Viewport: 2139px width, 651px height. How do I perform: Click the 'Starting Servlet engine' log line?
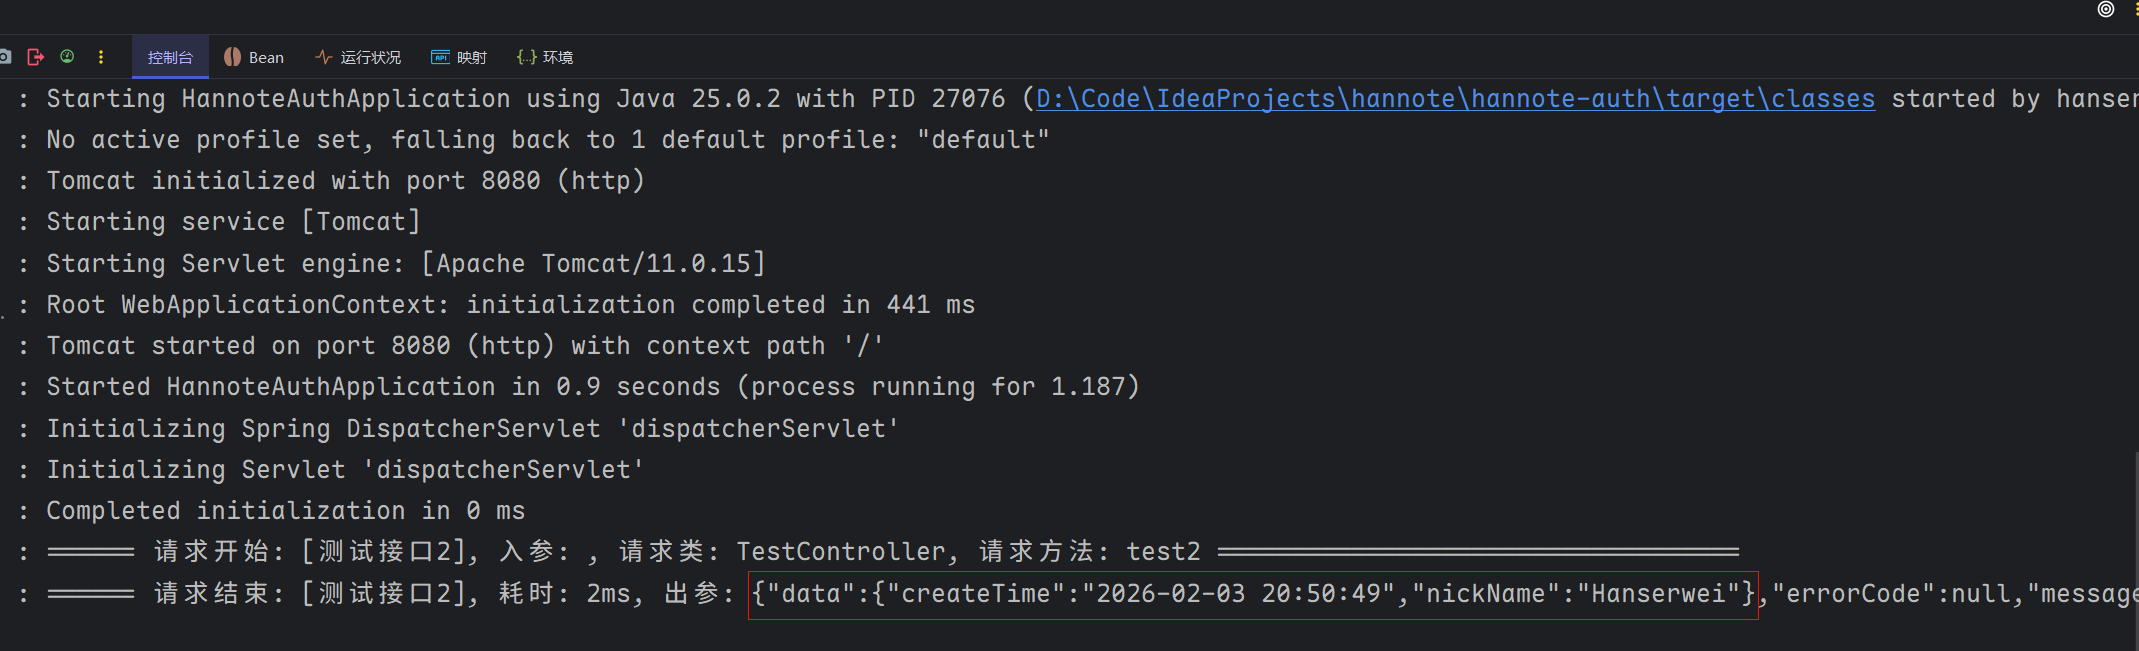[405, 264]
